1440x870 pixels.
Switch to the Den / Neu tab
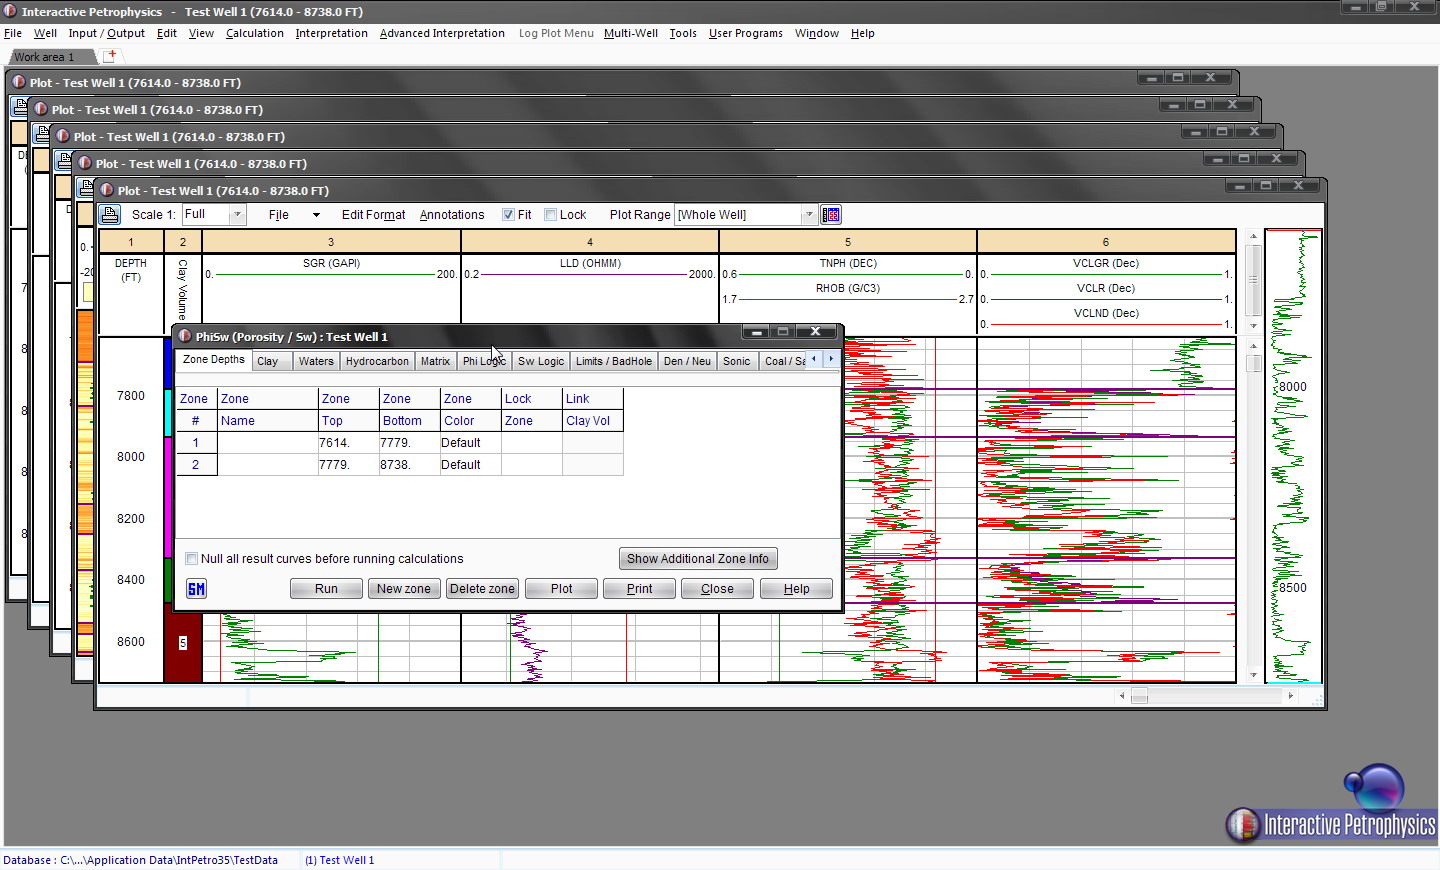coord(687,362)
